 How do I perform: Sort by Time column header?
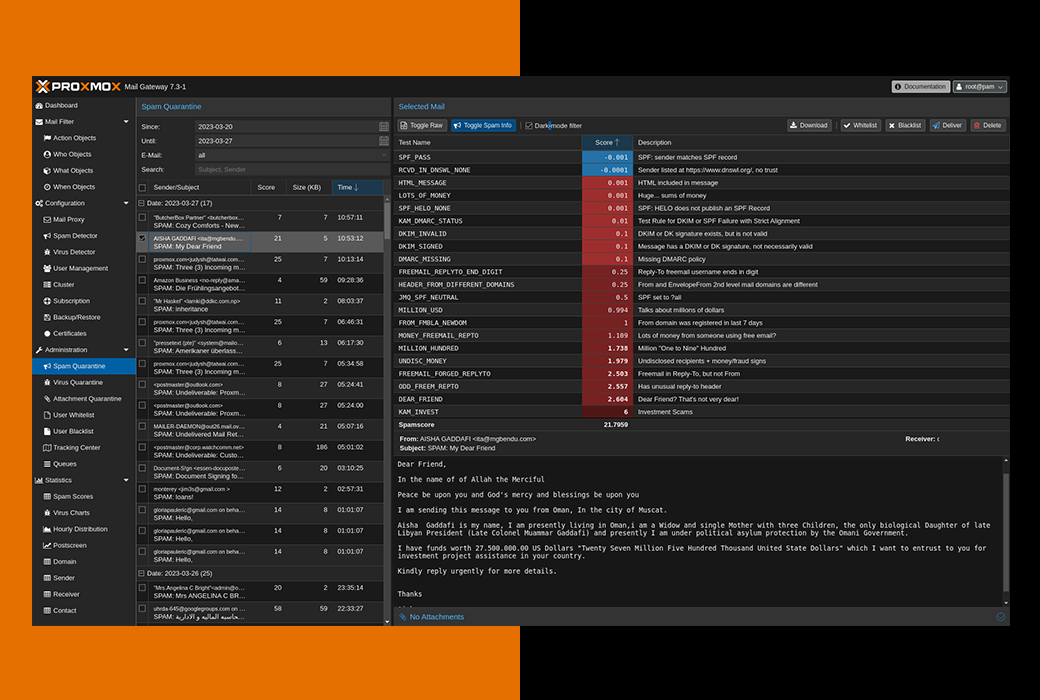tap(357, 188)
